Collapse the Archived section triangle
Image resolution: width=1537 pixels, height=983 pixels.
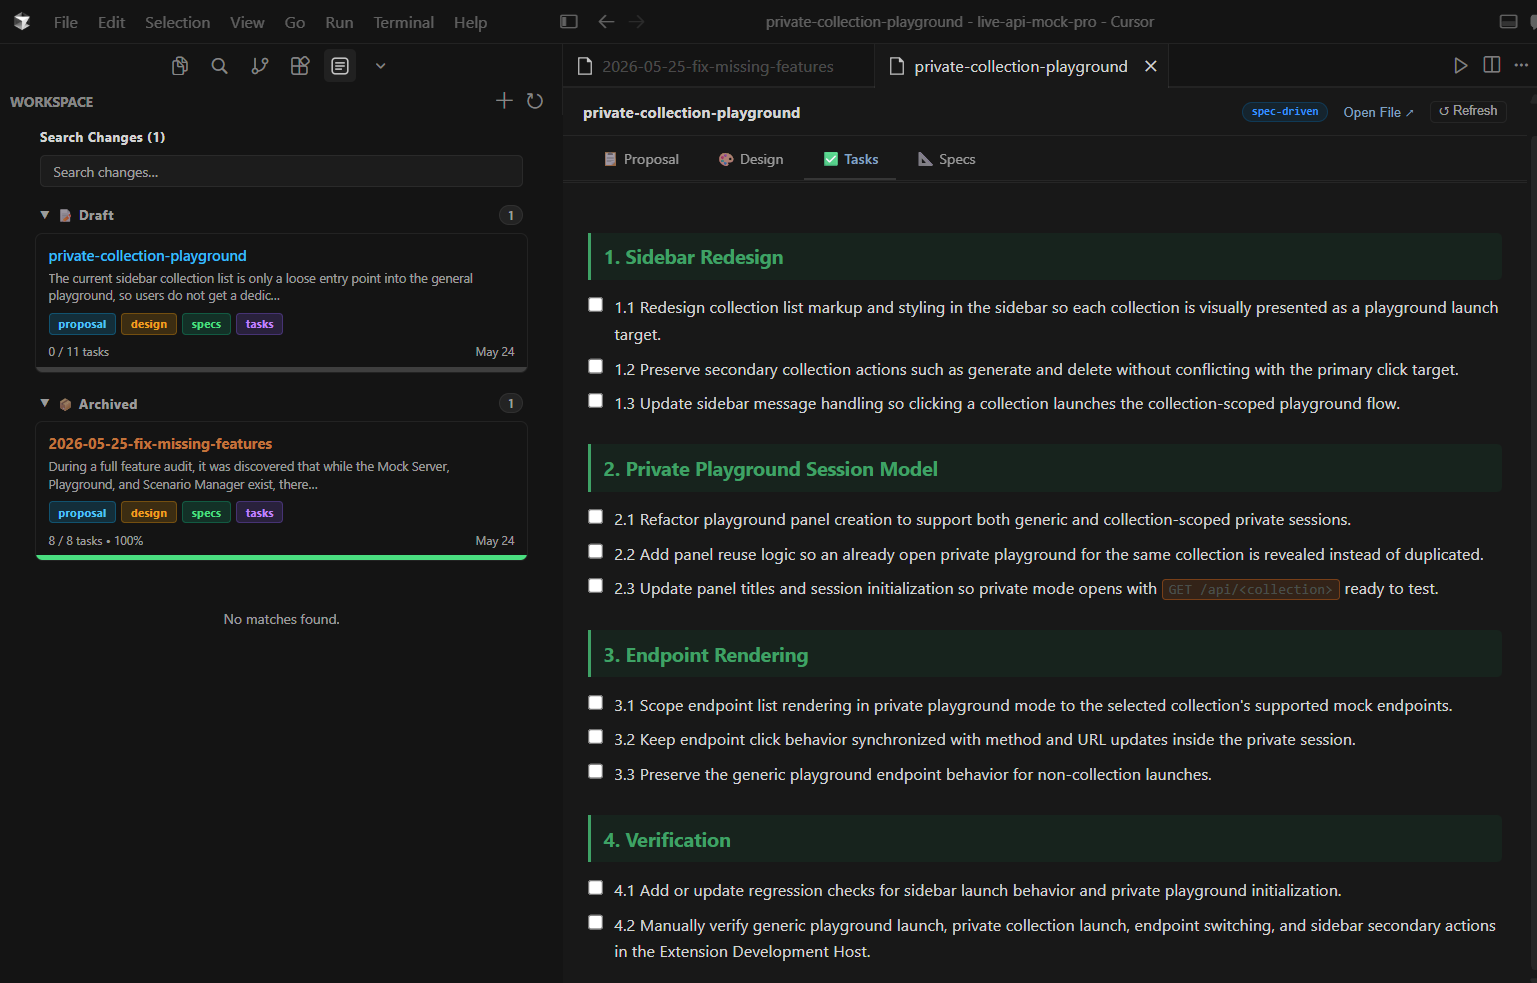(x=45, y=403)
